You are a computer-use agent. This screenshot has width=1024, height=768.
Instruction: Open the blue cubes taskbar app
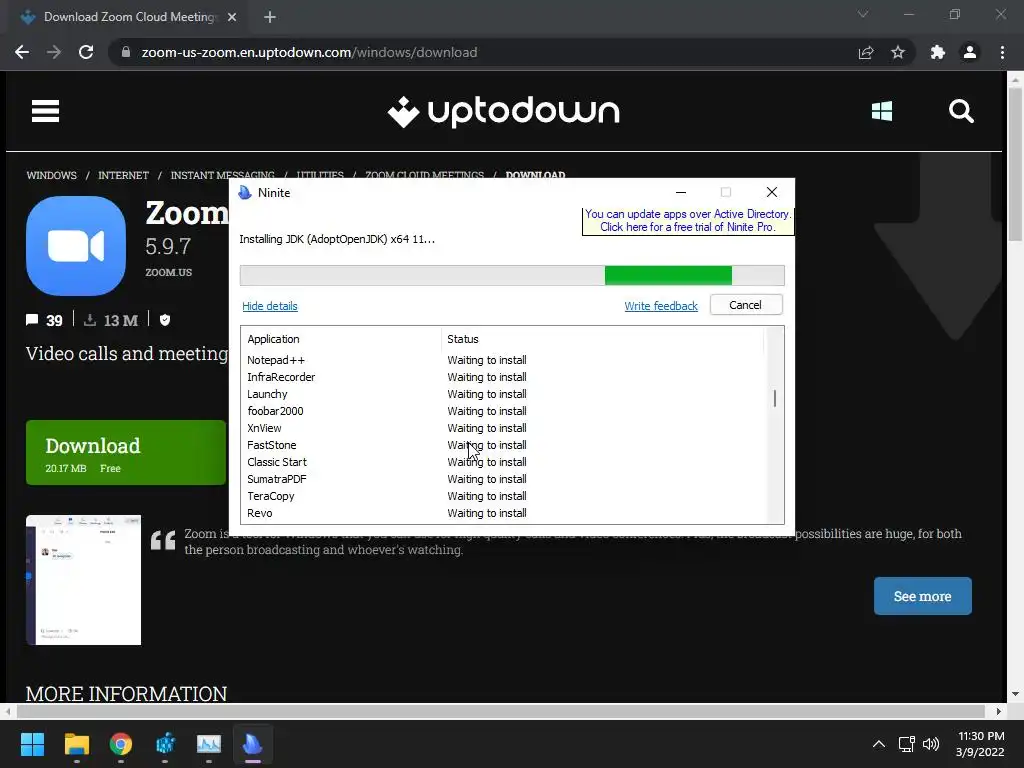point(165,744)
